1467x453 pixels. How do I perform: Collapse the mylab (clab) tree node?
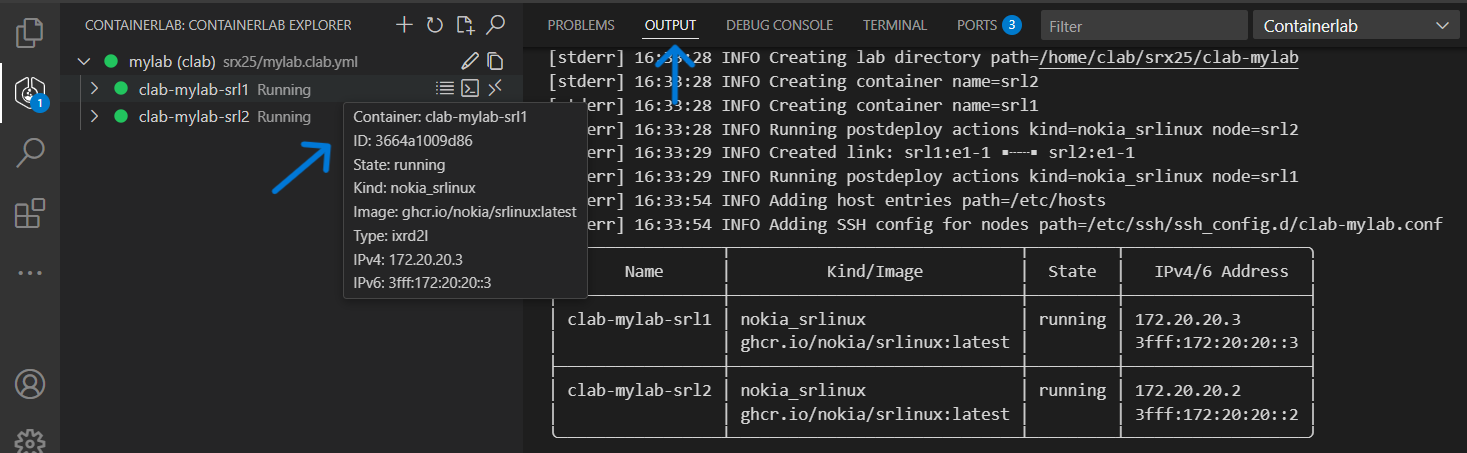click(83, 62)
